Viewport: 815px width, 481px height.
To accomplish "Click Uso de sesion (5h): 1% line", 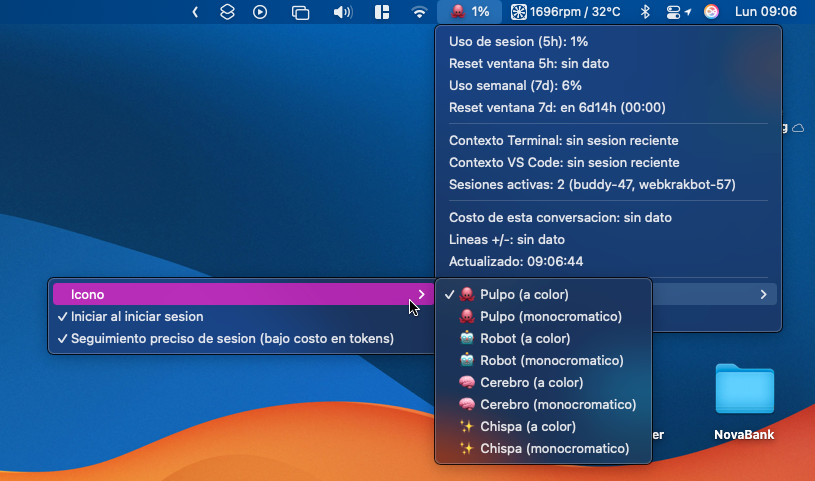I will click(x=518, y=42).
